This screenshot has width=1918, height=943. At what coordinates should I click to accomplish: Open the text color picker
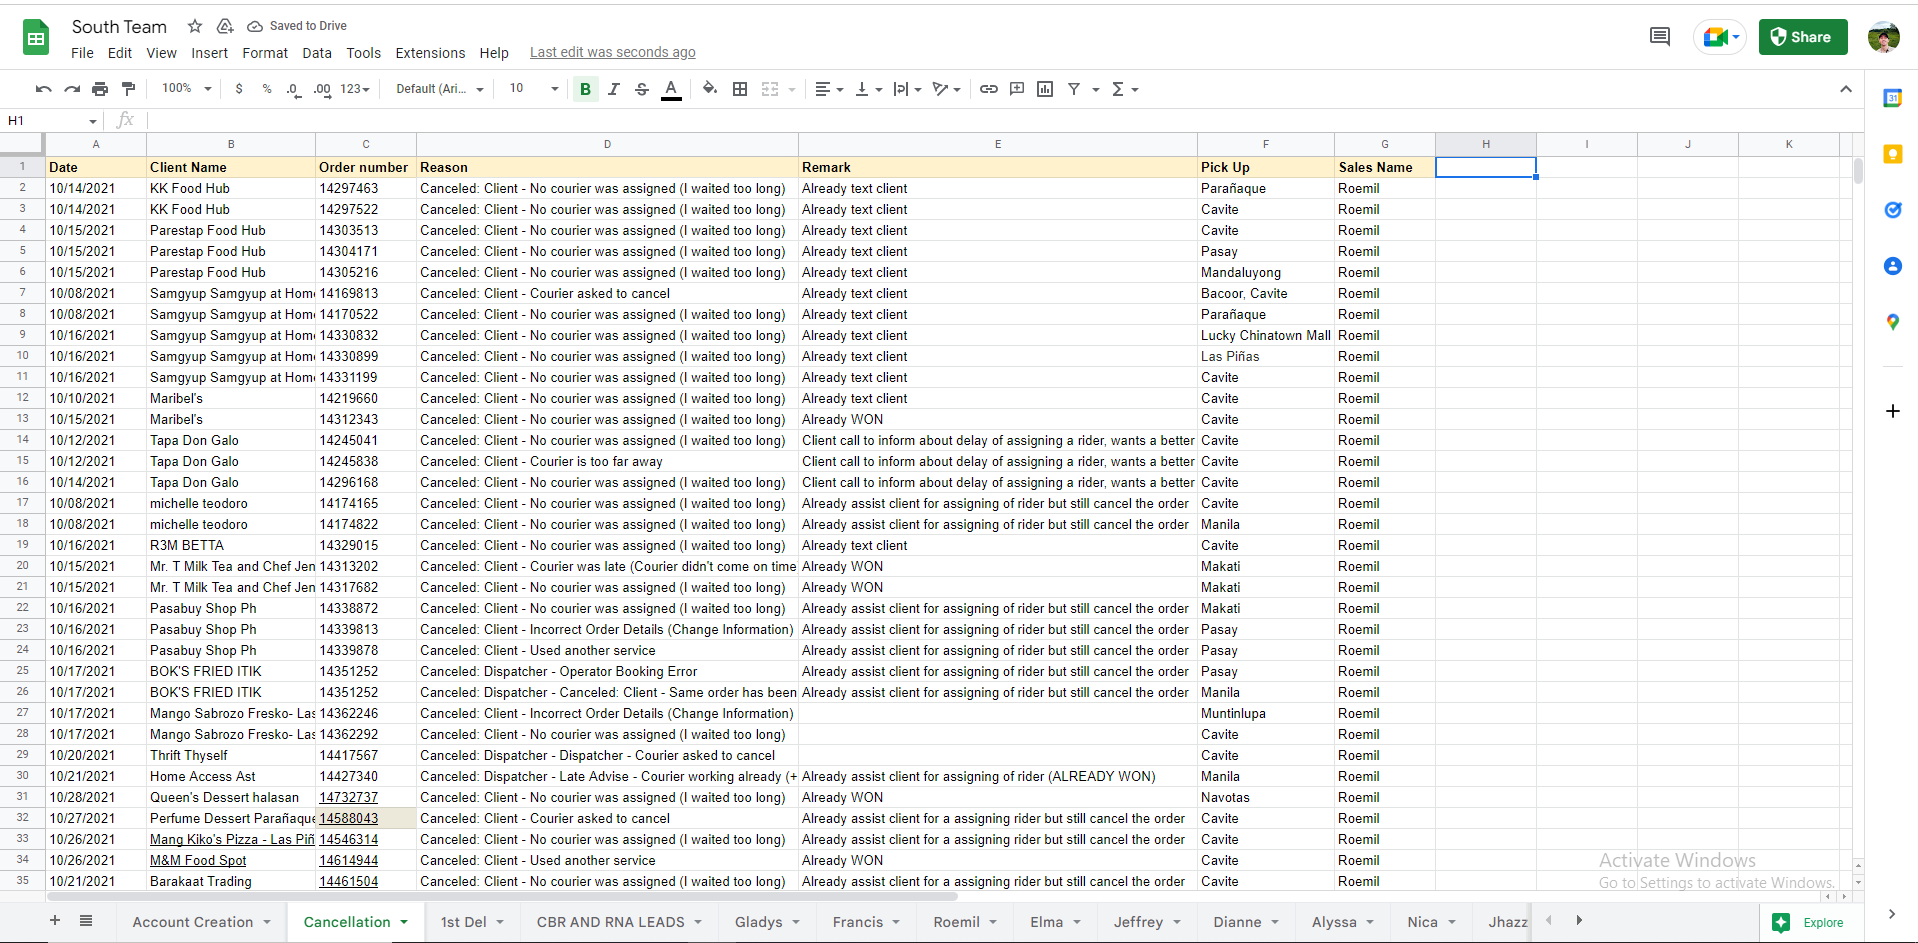(671, 89)
